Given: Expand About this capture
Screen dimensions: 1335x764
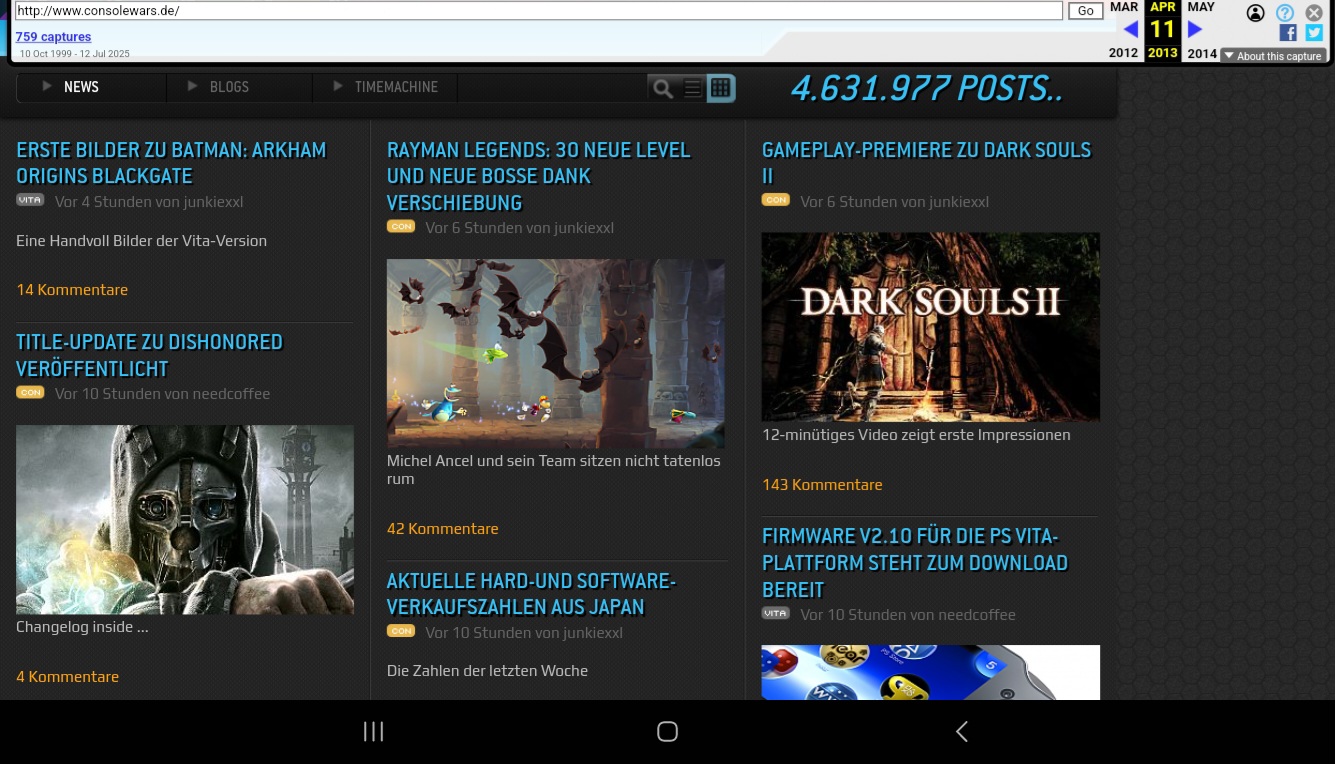Looking at the screenshot, I should [x=1273, y=56].
